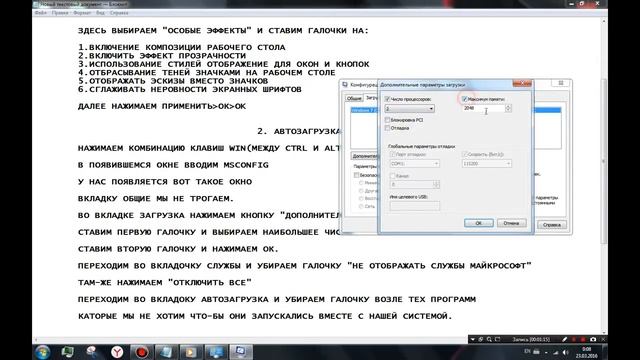640x360 pixels.
Task: Switch to the Notepad taskbar button
Action: tap(166, 352)
